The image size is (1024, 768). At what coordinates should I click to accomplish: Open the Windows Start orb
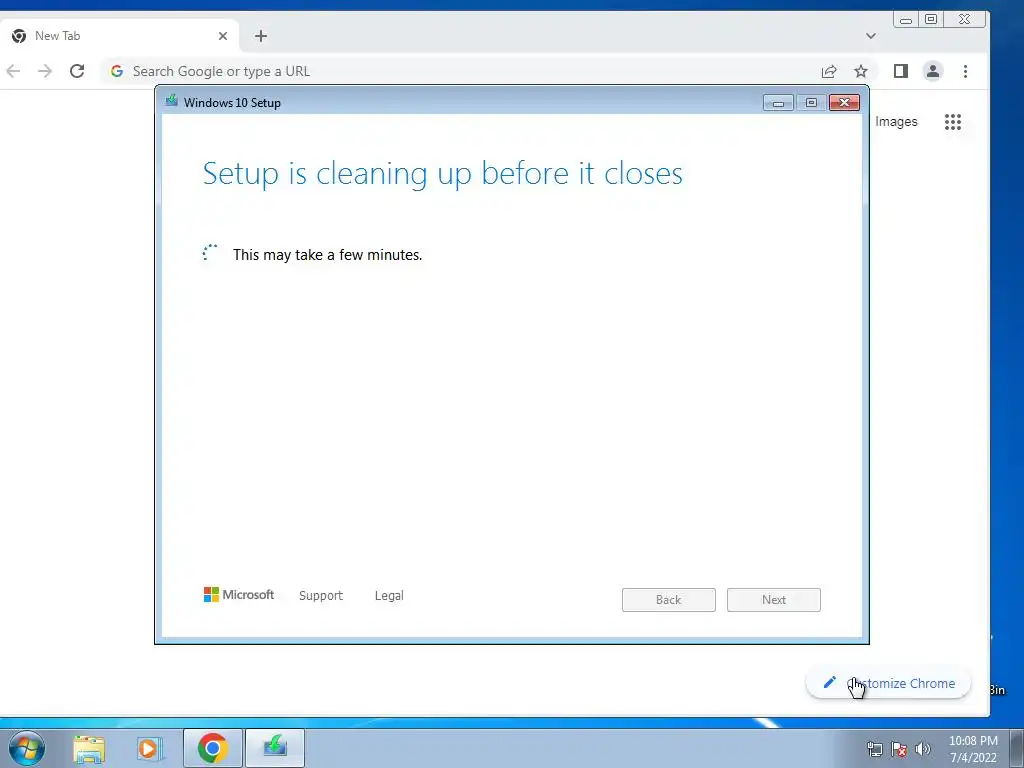click(27, 748)
